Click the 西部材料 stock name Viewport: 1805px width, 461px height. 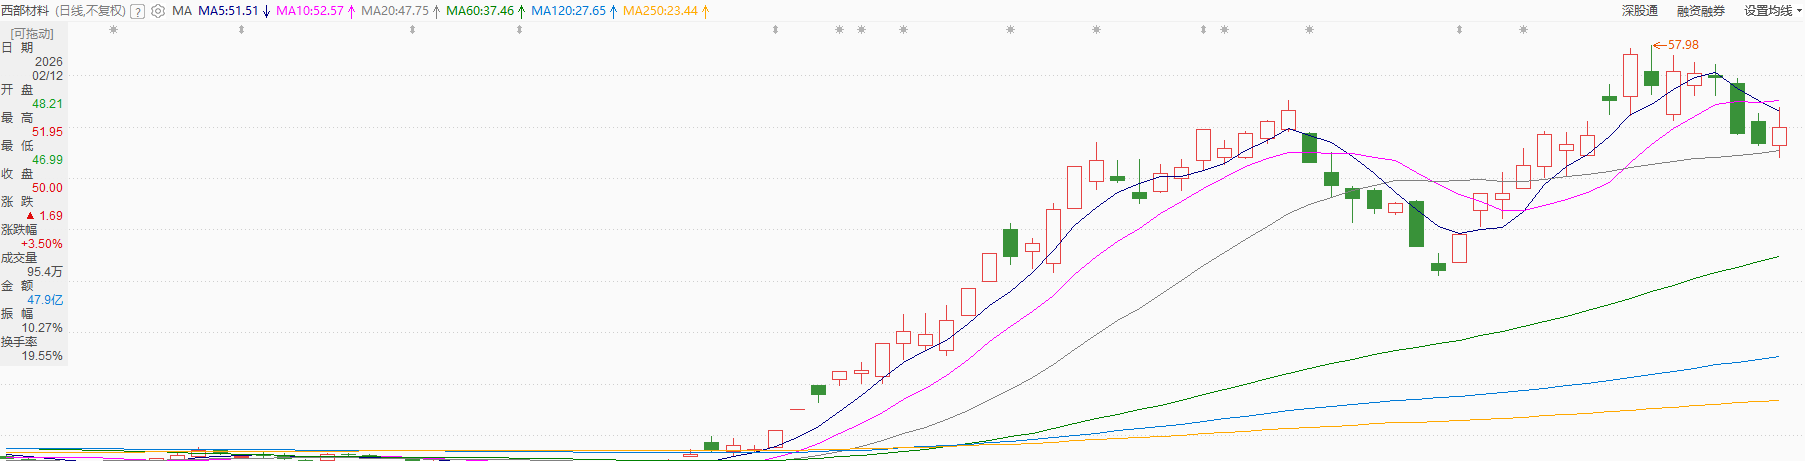click(x=25, y=11)
